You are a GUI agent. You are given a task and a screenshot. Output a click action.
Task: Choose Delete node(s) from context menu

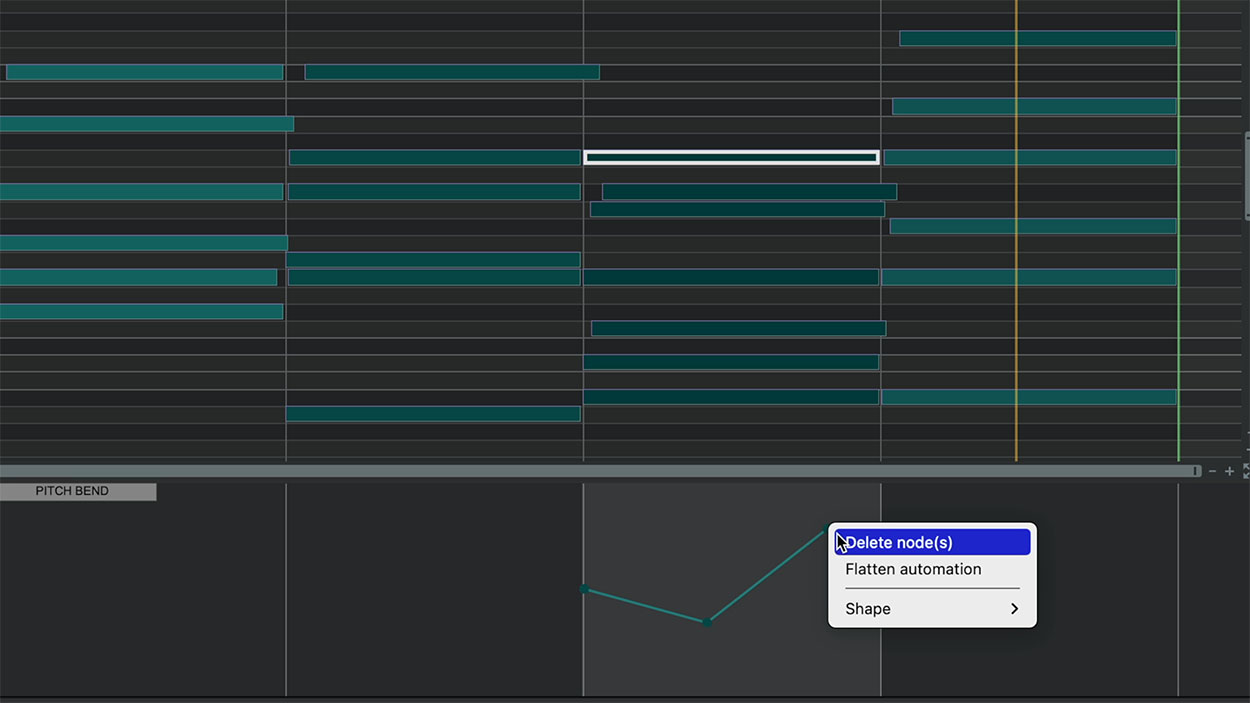[932, 542]
